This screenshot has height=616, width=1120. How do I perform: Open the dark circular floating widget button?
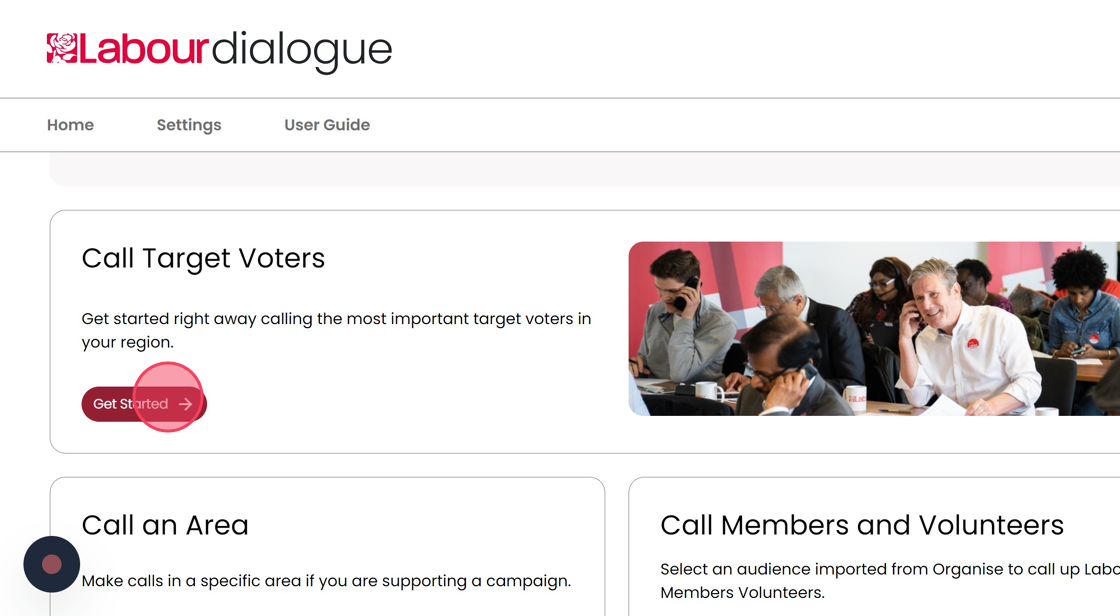click(52, 564)
